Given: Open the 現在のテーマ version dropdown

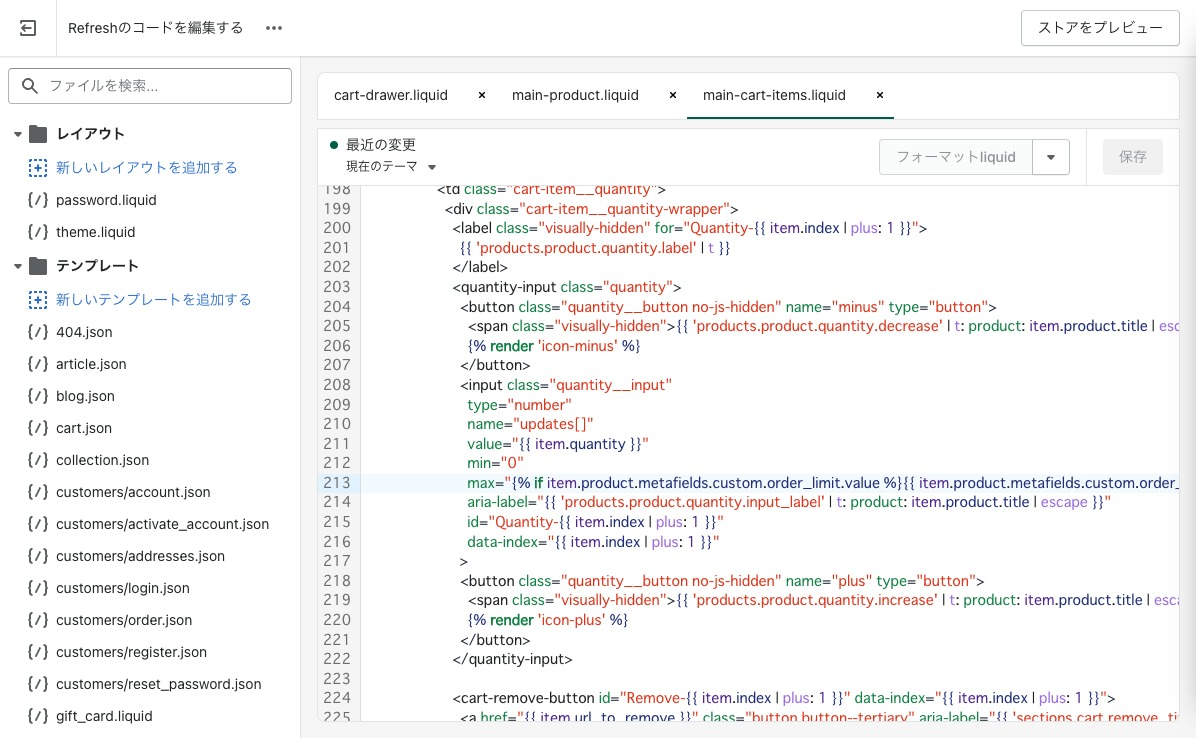Looking at the screenshot, I should 392,167.
